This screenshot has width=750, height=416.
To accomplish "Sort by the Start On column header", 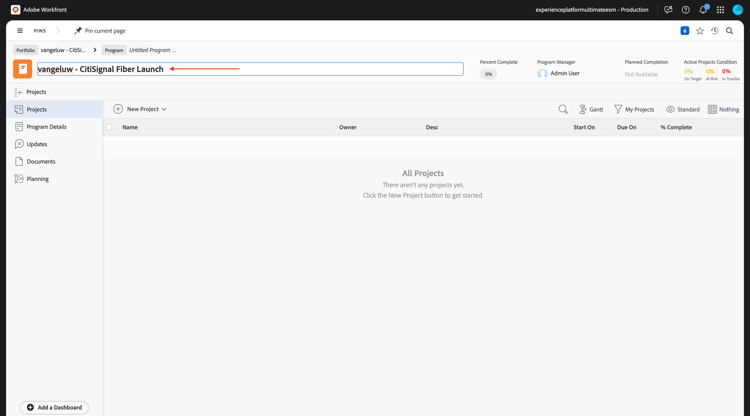I will [584, 127].
